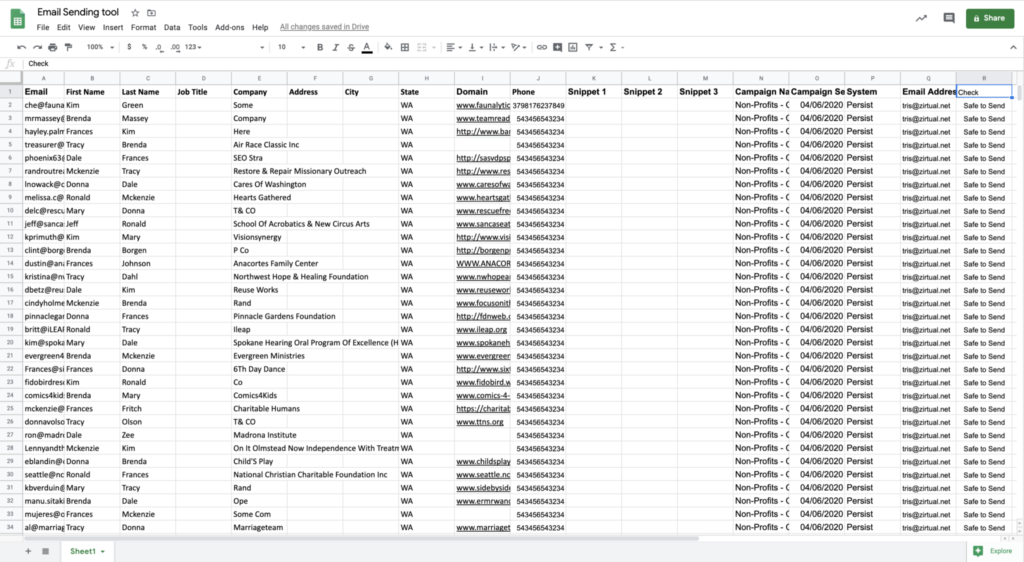Image resolution: width=1024 pixels, height=562 pixels.
Task: Click the merge cells icon
Action: click(422, 47)
